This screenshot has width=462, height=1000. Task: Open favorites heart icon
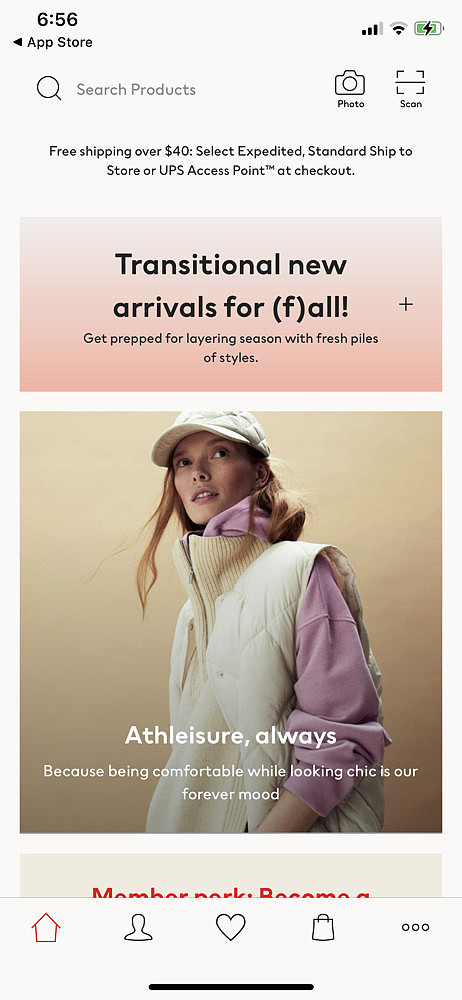pyautogui.click(x=230, y=927)
